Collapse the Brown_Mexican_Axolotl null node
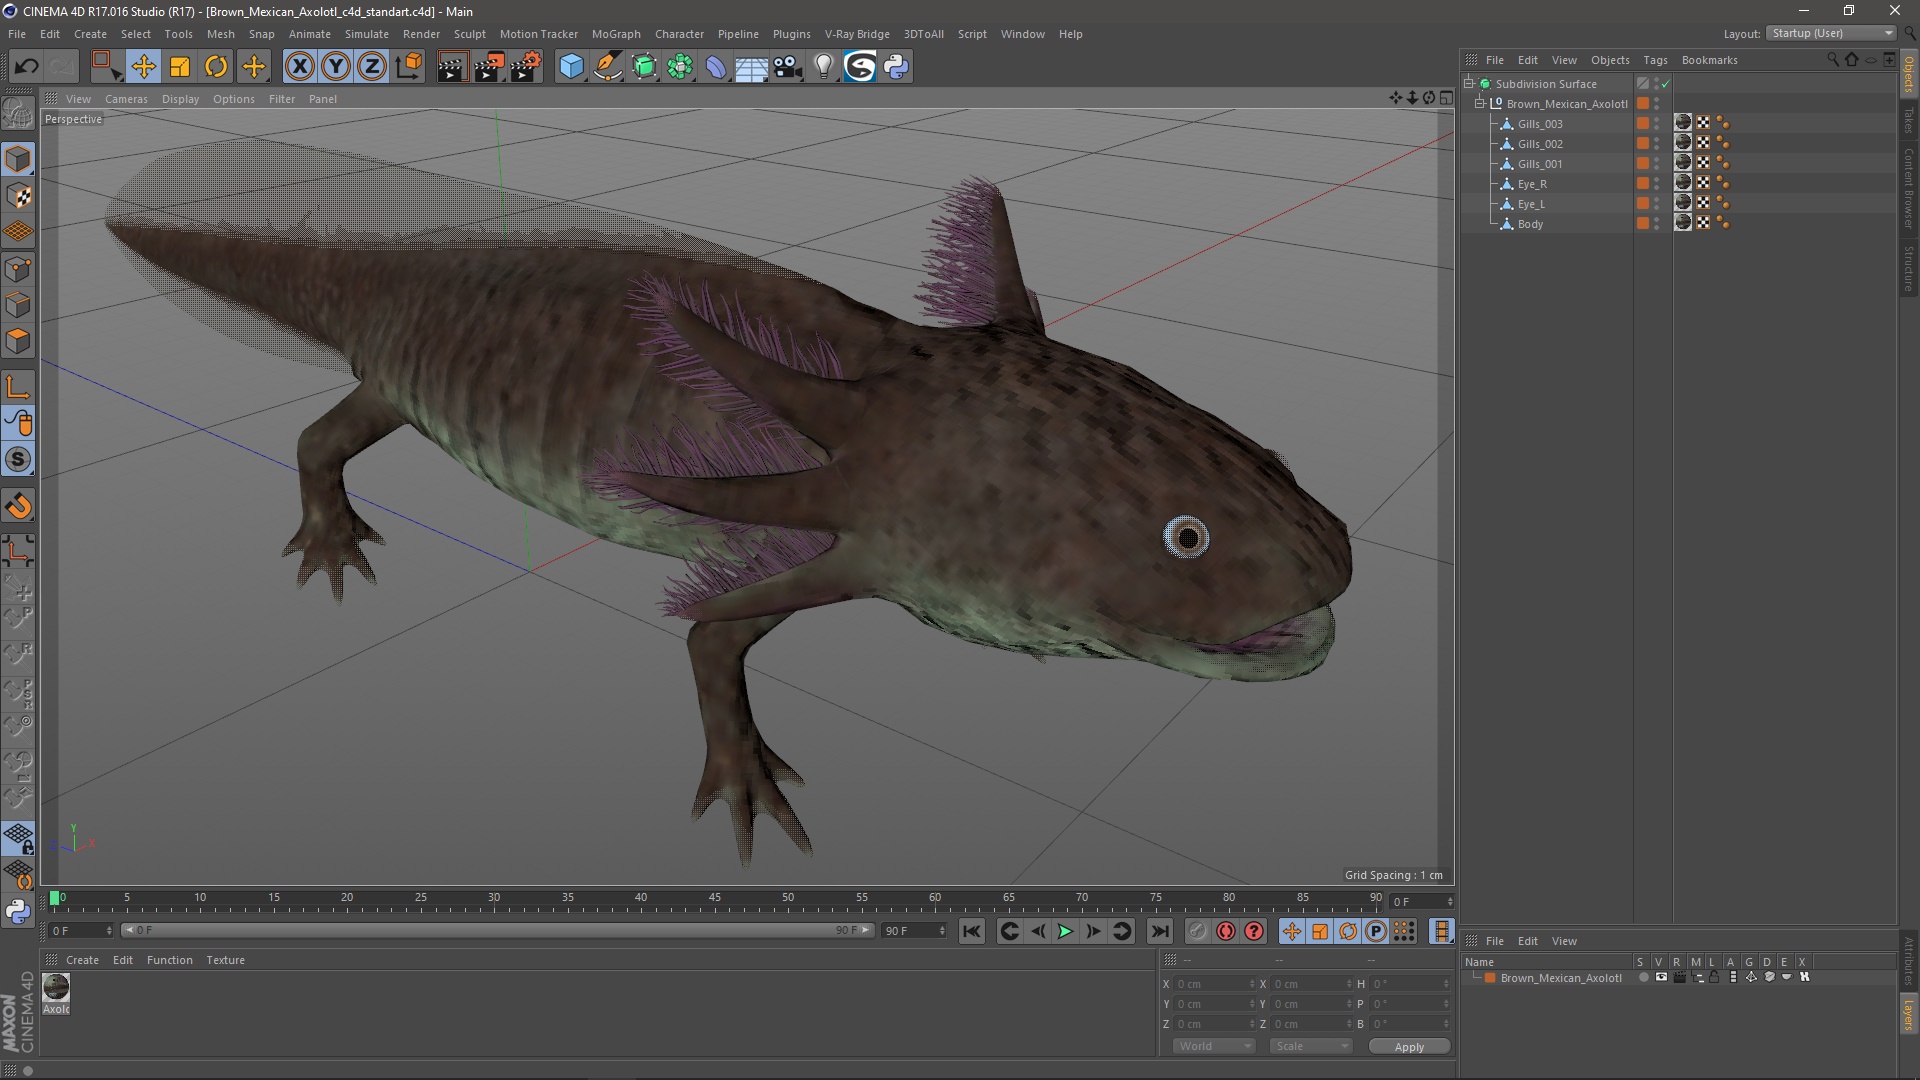Image resolution: width=1920 pixels, height=1080 pixels. pyautogui.click(x=1480, y=104)
